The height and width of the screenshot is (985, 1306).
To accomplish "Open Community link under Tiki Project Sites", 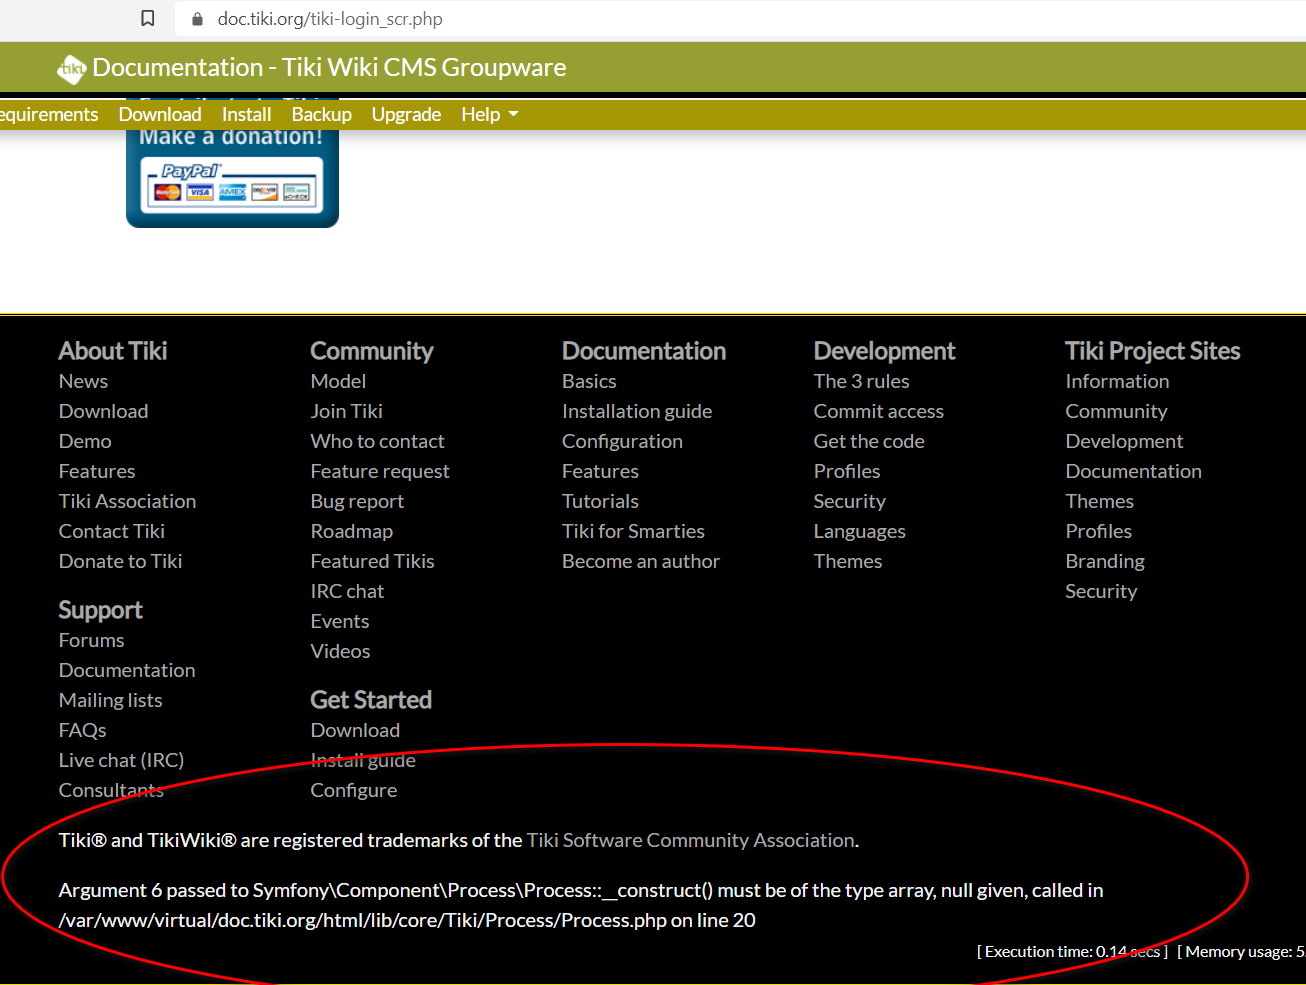I will tap(1116, 411).
